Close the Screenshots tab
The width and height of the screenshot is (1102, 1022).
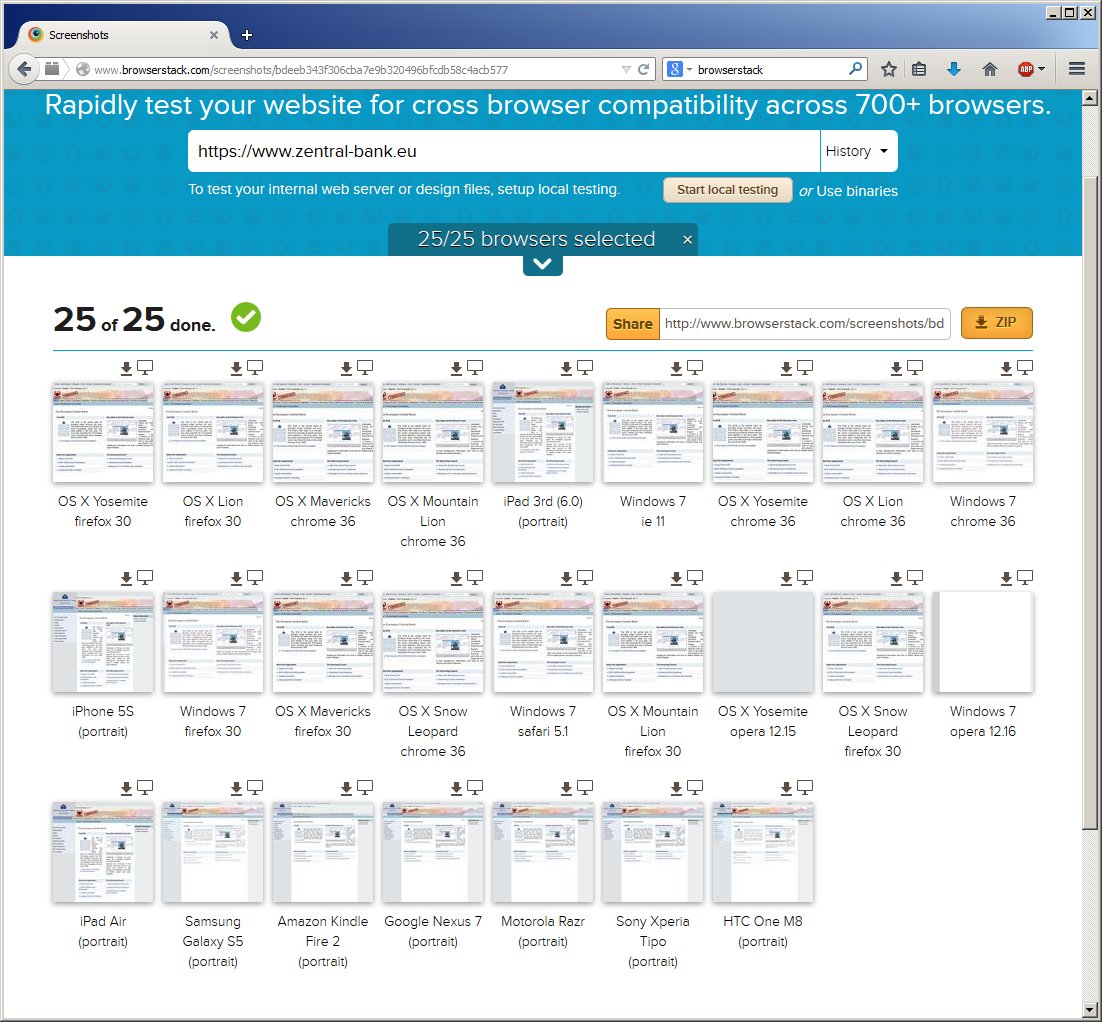[x=214, y=34]
